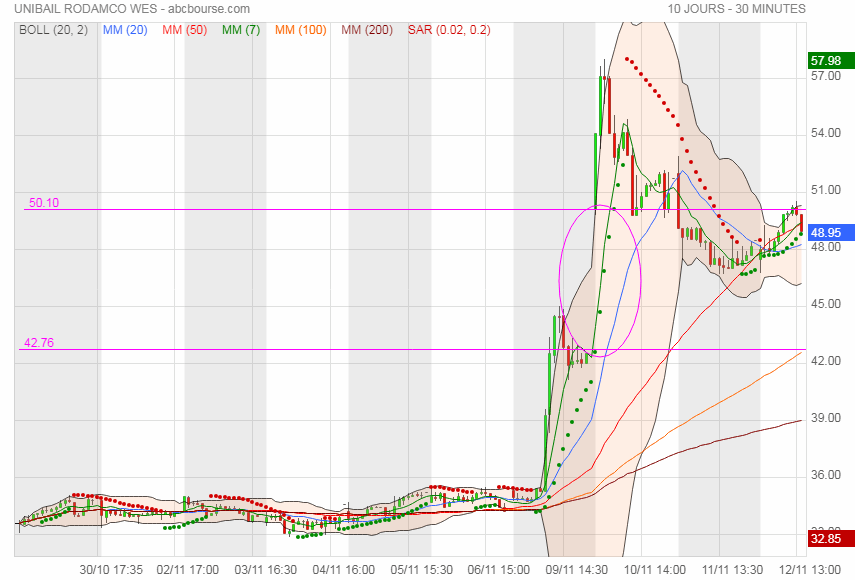Click the green 57.98 high price tag
Image resolution: width=855 pixels, height=580 pixels.
tap(831, 61)
